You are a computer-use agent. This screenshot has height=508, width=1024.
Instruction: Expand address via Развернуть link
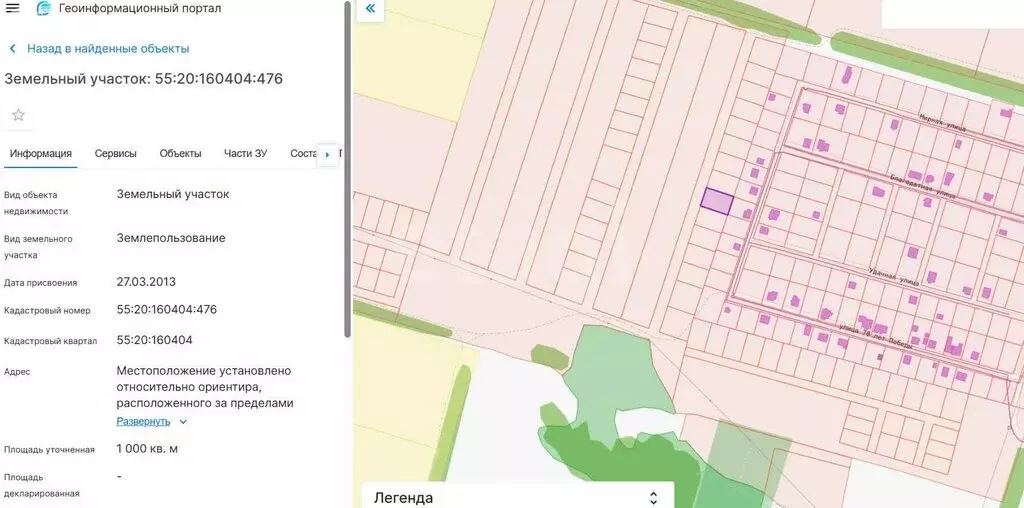coord(143,422)
